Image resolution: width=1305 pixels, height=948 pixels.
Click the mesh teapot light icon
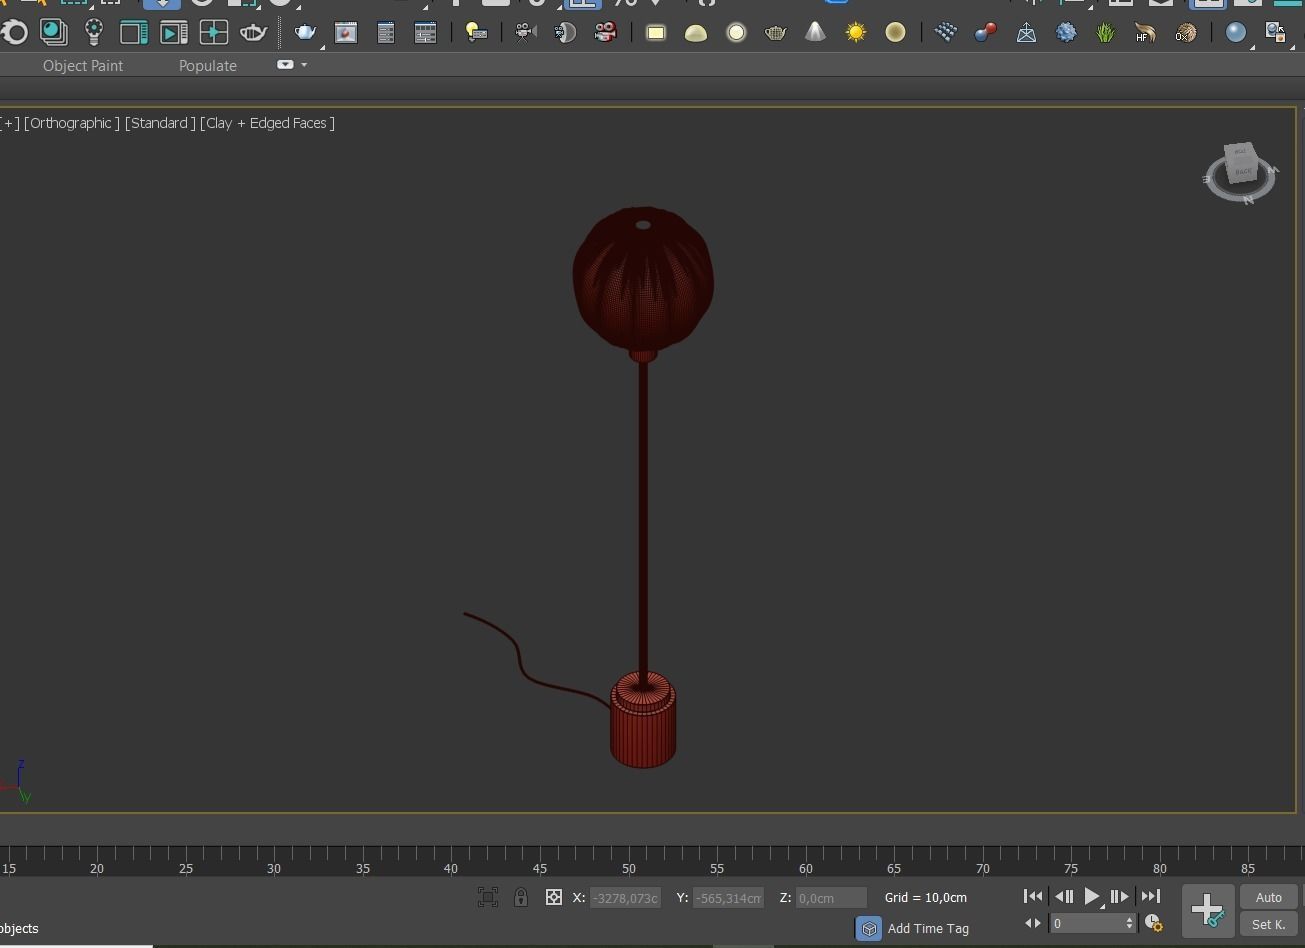coord(775,33)
